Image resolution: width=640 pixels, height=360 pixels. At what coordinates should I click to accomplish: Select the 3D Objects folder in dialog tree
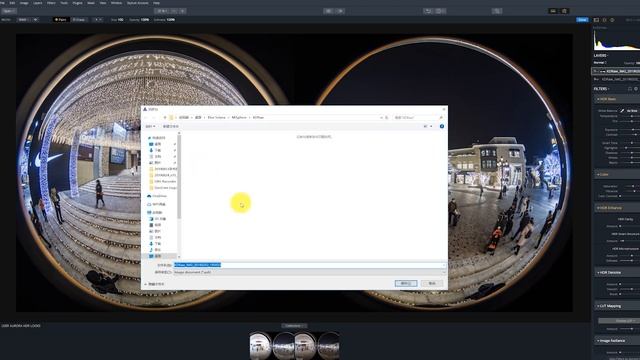157,219
